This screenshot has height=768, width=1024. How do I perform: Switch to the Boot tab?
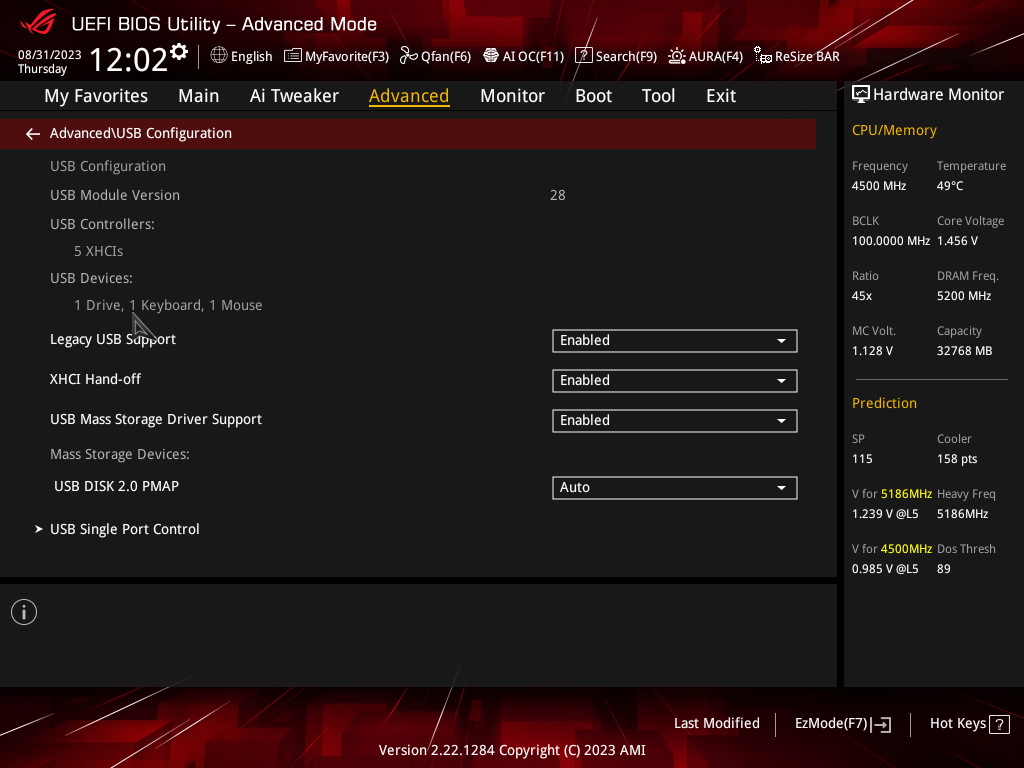pyautogui.click(x=593, y=96)
